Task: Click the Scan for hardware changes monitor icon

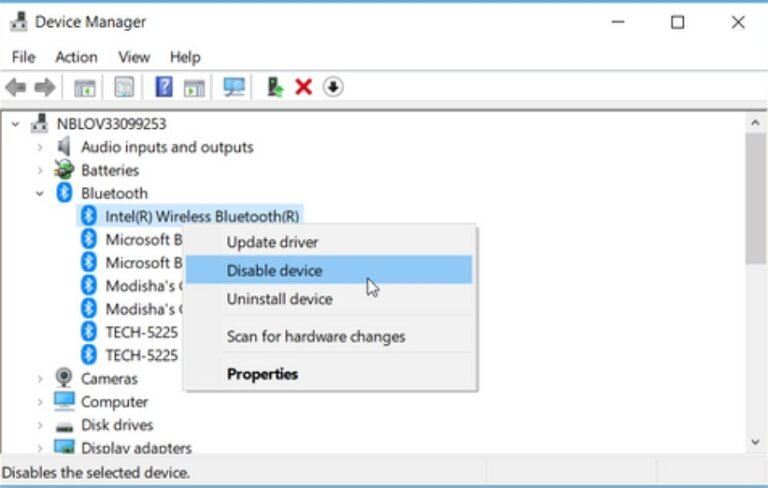Action: (x=234, y=88)
